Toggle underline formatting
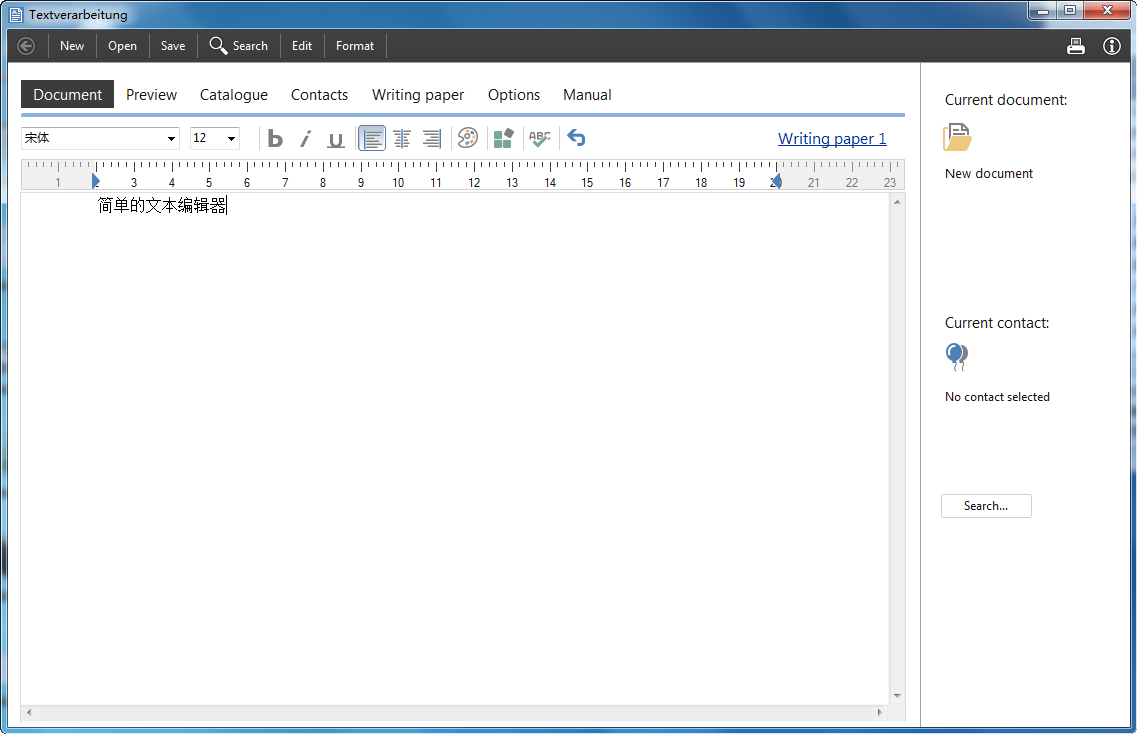1138x735 pixels. pyautogui.click(x=335, y=138)
